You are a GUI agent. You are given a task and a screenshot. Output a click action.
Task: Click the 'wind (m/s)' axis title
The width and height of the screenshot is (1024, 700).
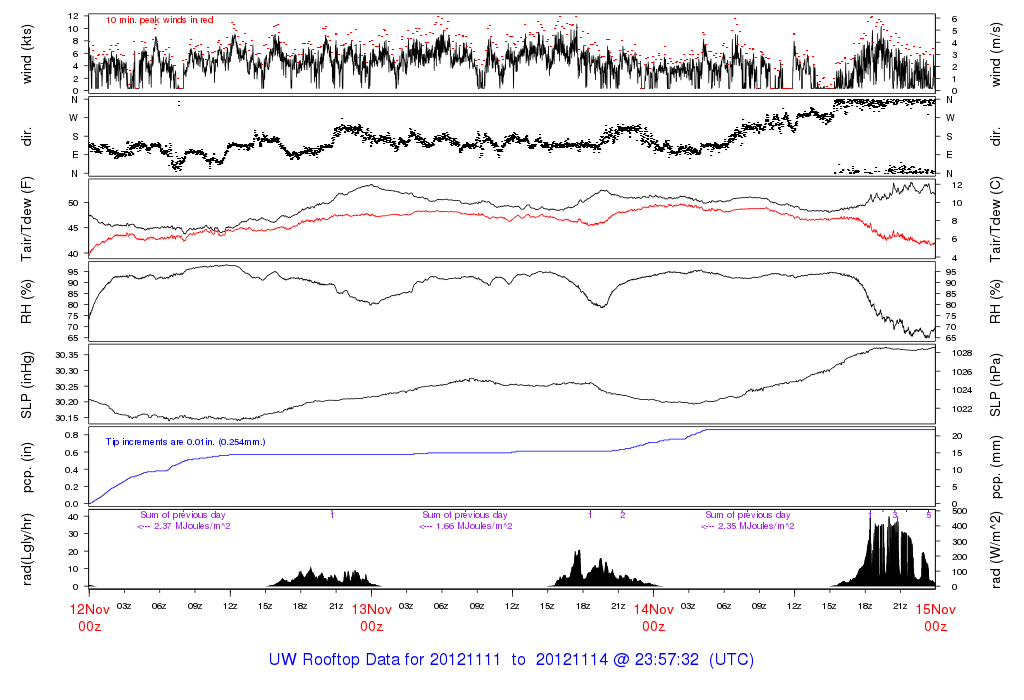(x=997, y=52)
